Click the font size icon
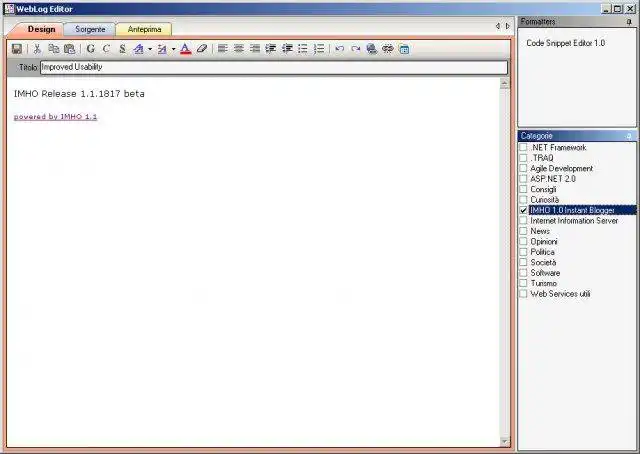Screen dimensions: 640x454 [x=162, y=49]
